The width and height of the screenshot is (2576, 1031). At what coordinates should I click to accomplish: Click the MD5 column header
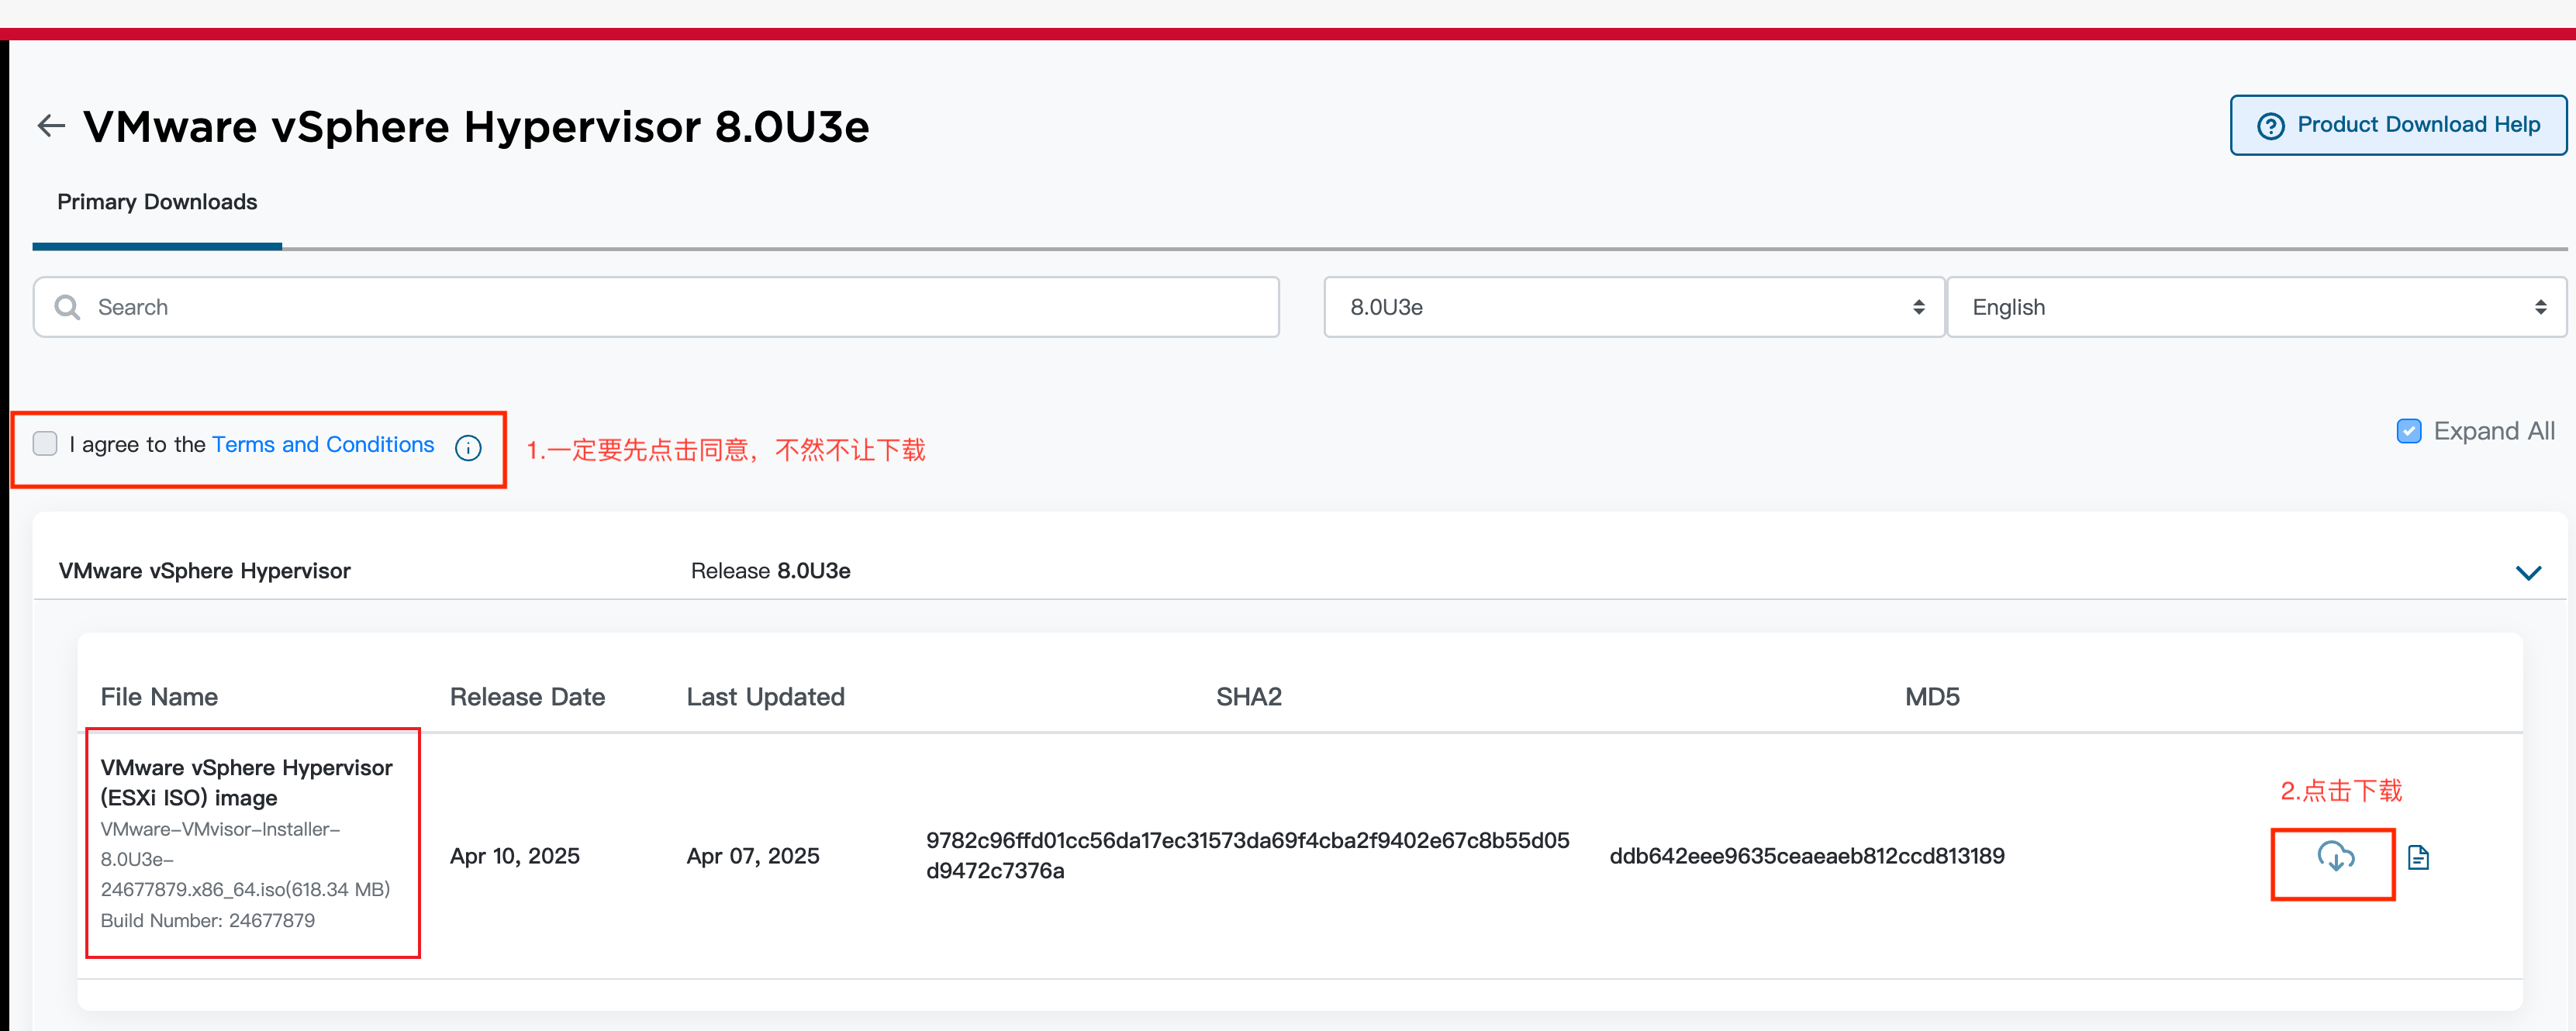[x=1932, y=697]
